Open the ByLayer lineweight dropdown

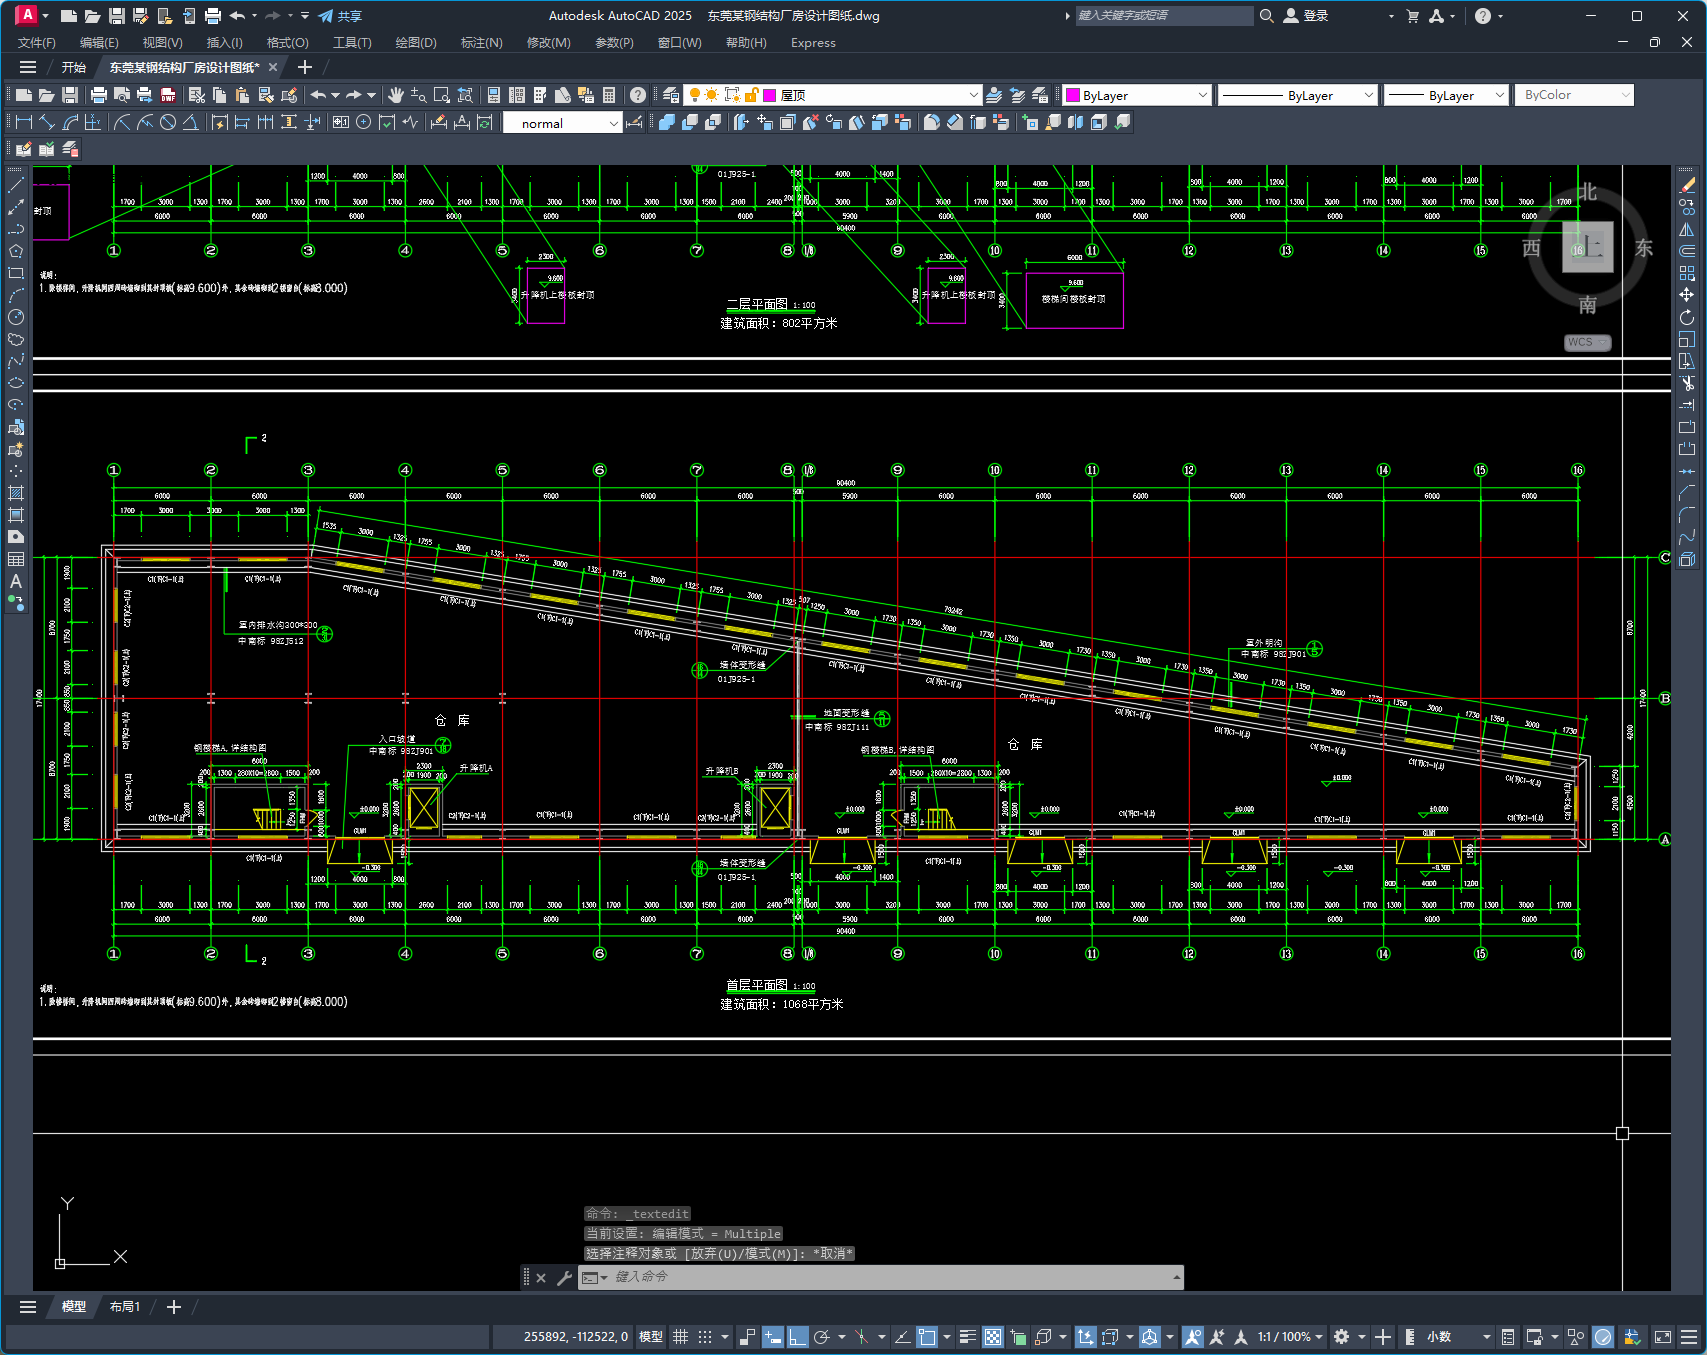tap(1446, 95)
